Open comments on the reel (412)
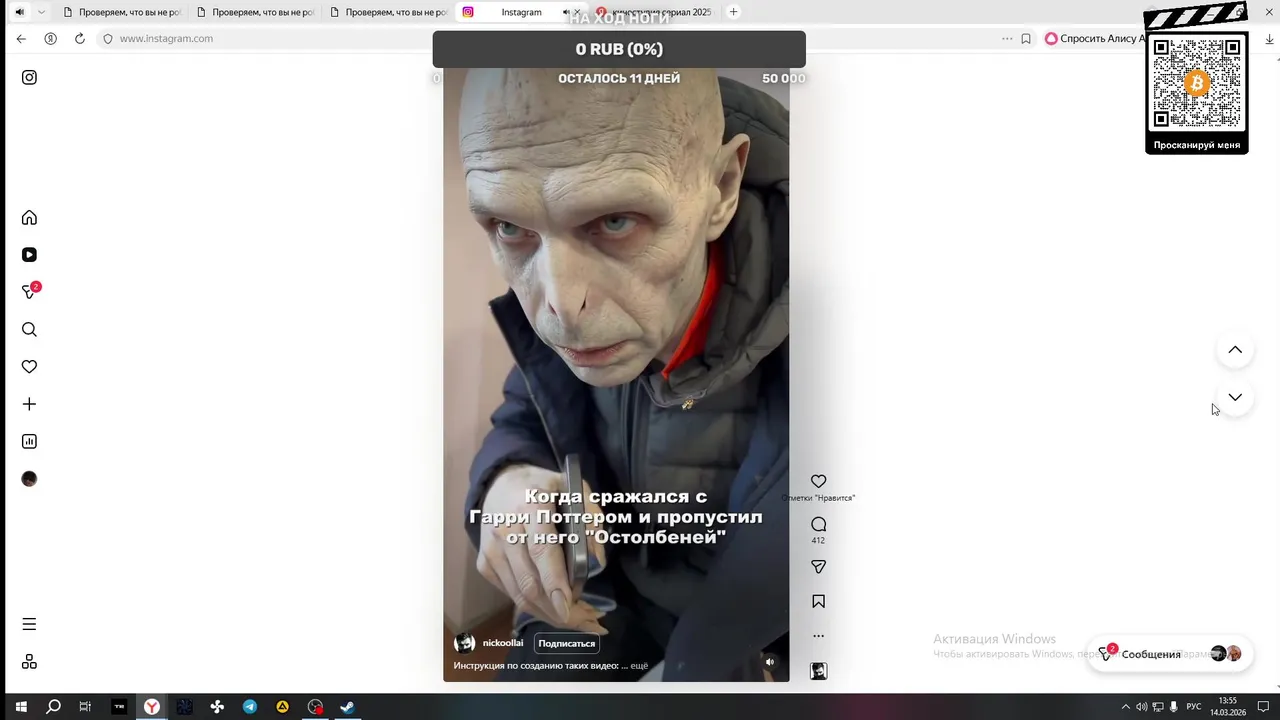 [x=818, y=525]
